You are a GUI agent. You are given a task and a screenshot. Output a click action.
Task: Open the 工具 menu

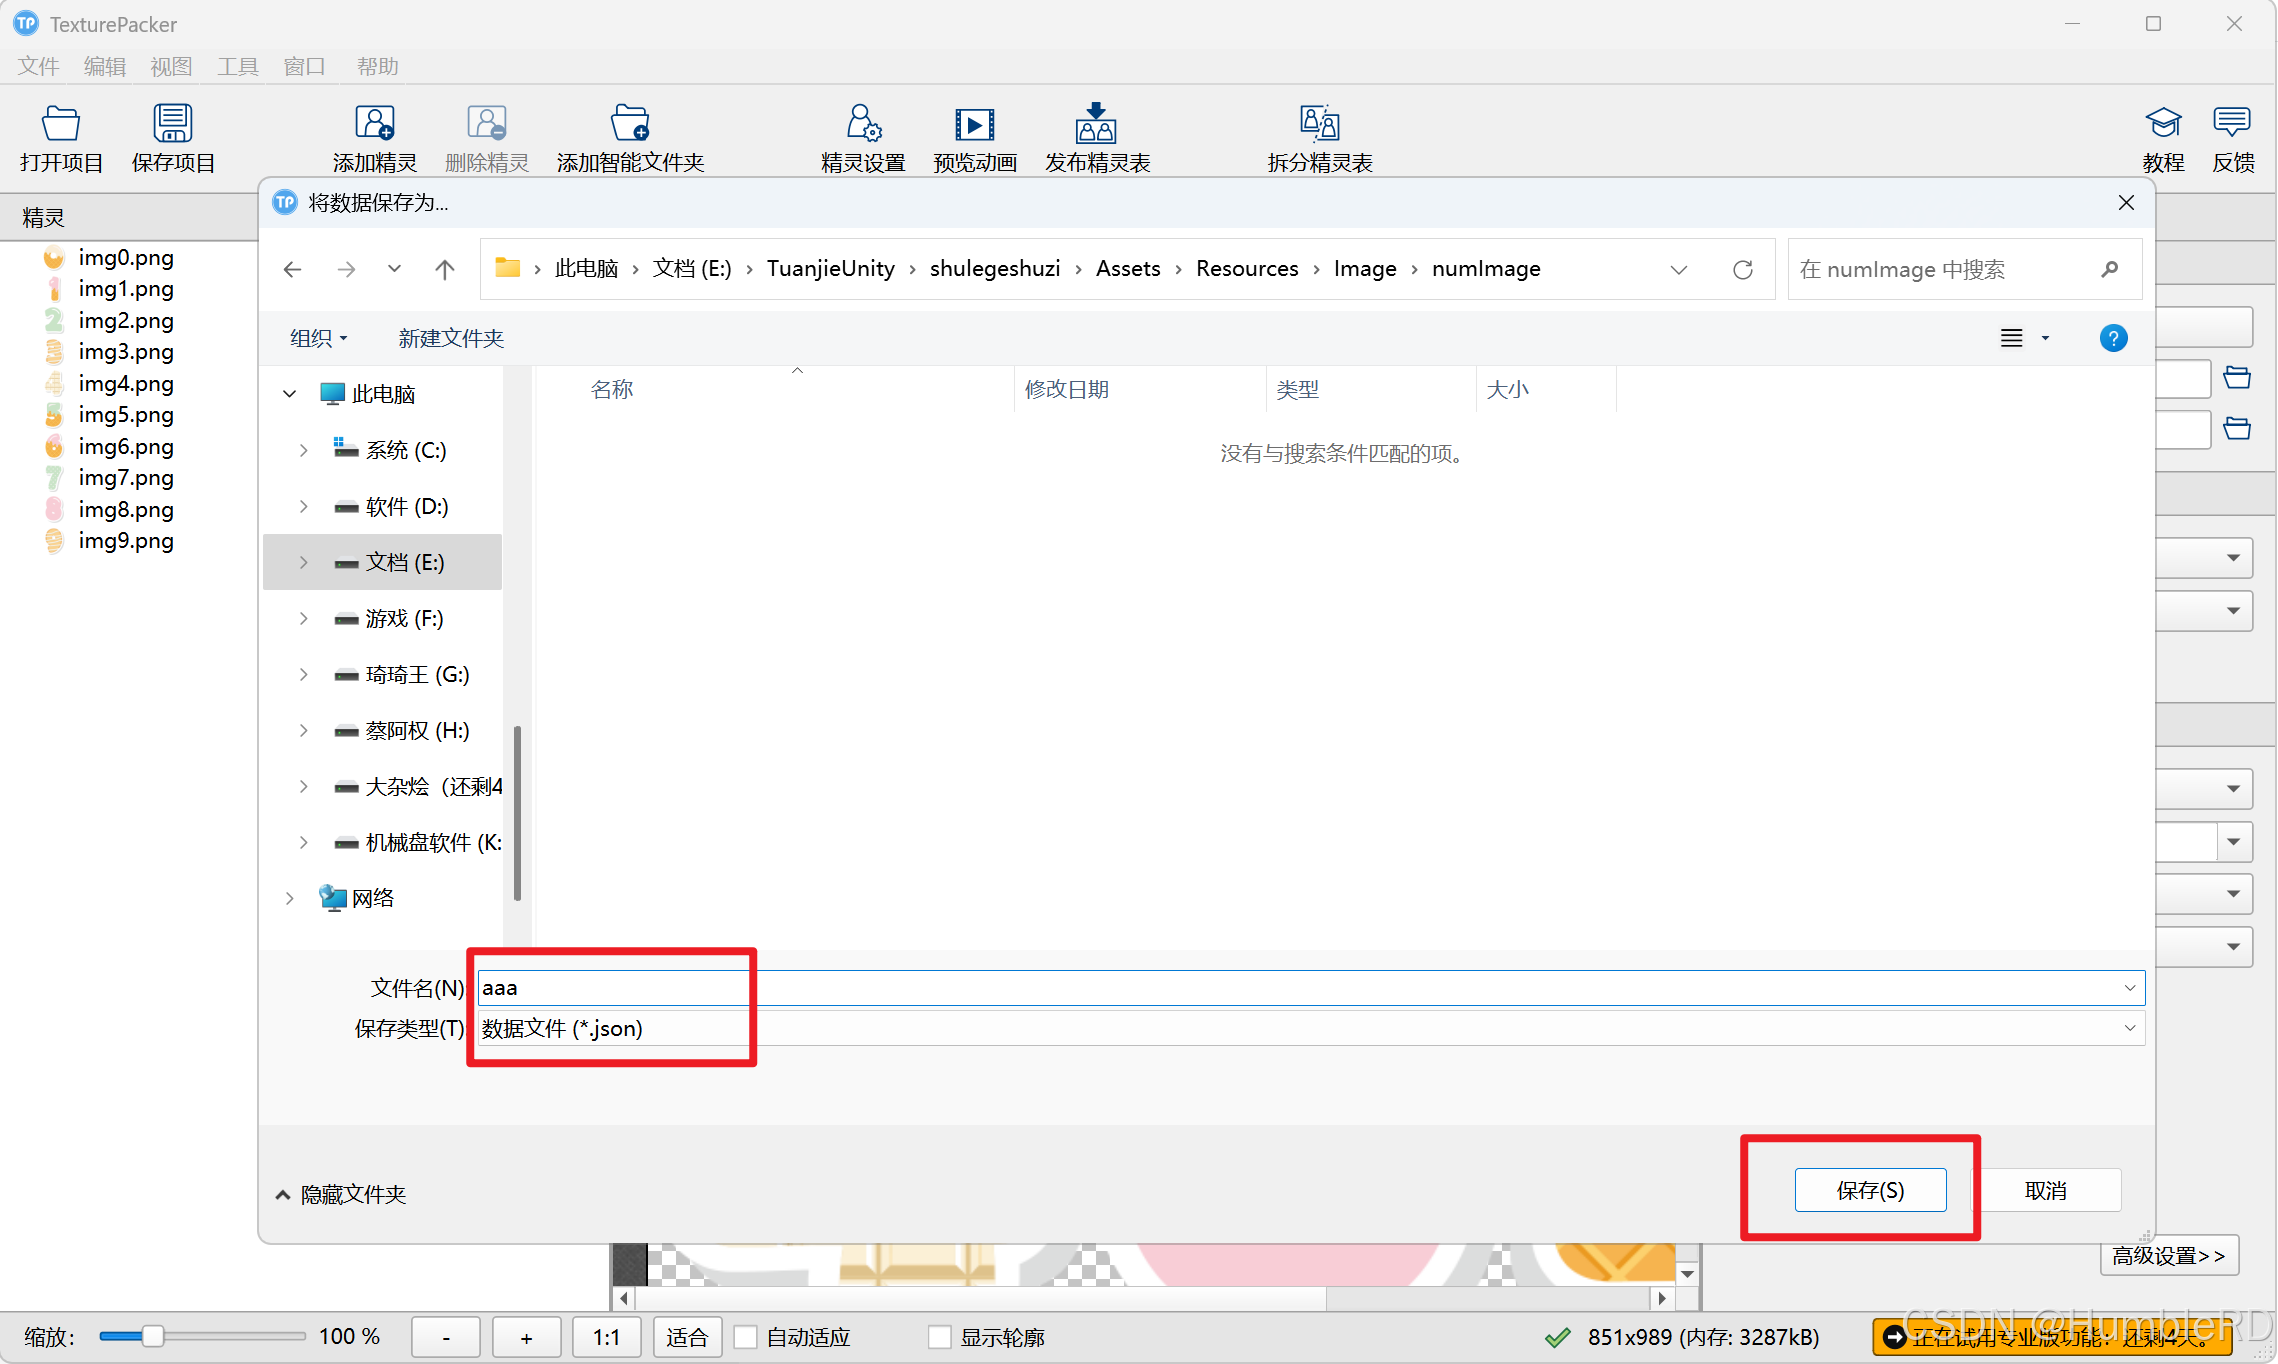(238, 66)
